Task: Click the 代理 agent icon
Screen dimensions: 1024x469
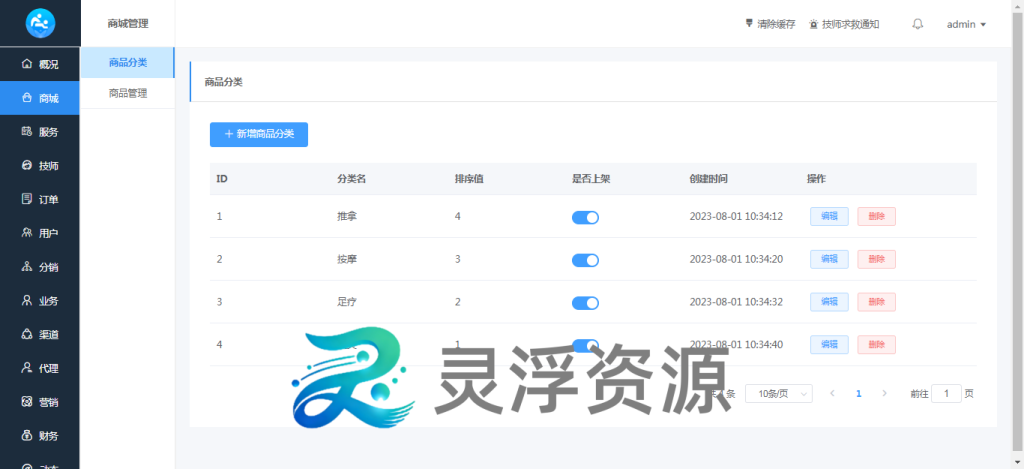Action: tap(27, 368)
